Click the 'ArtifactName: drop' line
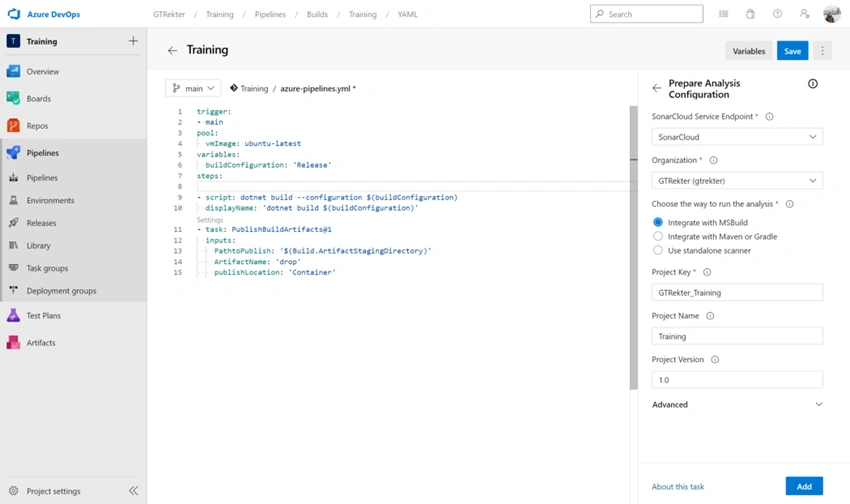The height and width of the screenshot is (504, 850). click(257, 262)
